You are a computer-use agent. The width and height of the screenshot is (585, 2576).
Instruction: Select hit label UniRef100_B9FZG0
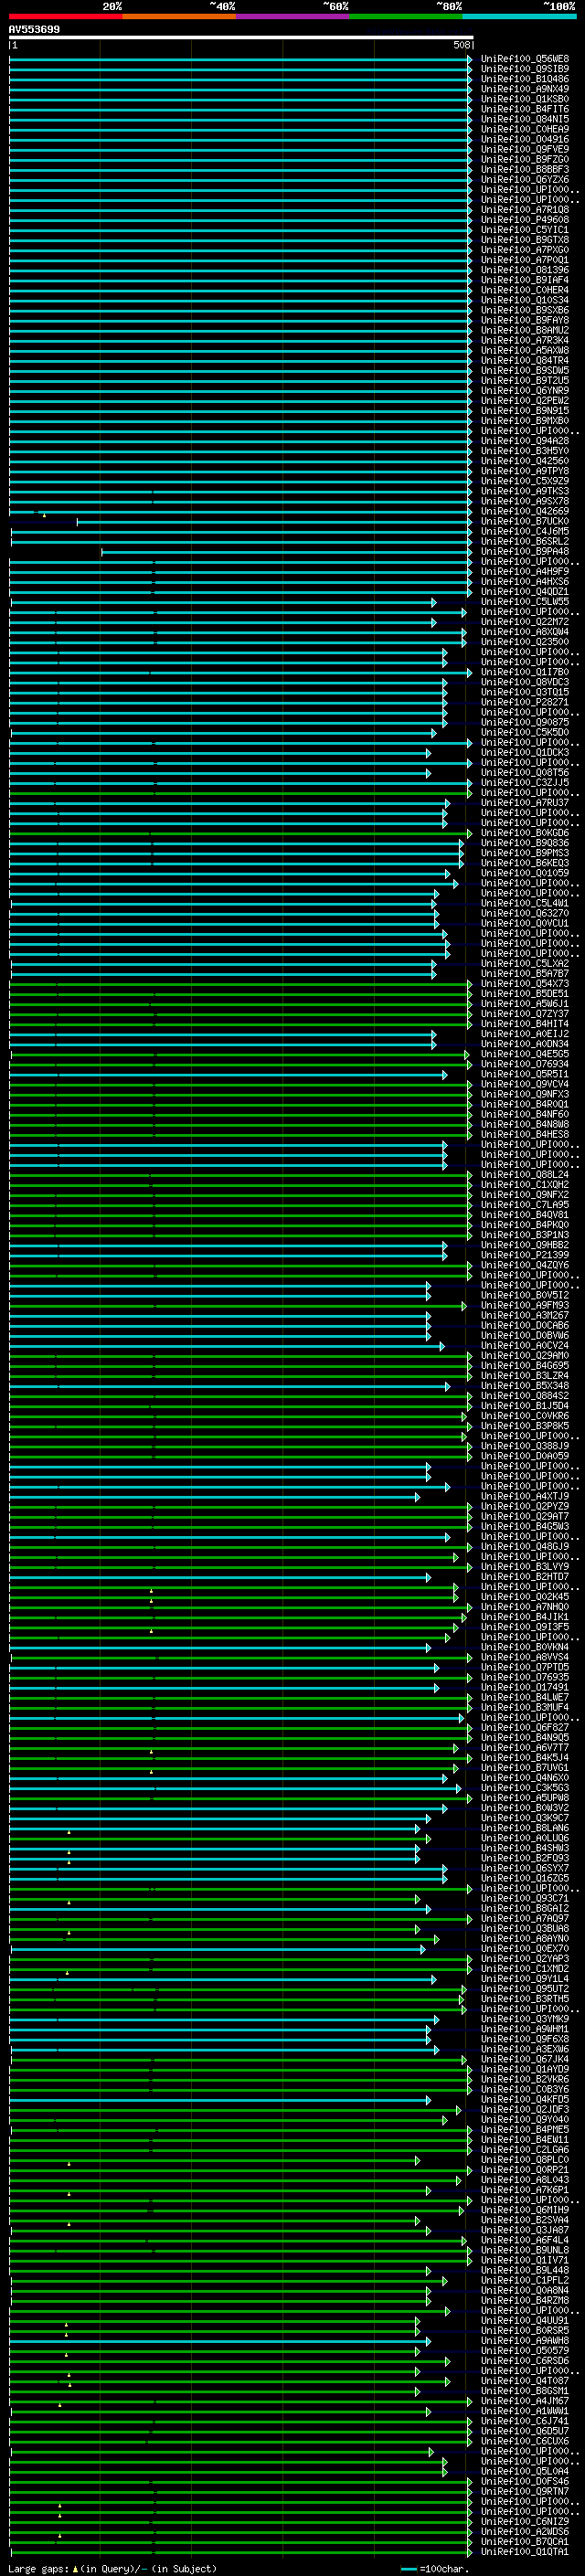(525, 159)
